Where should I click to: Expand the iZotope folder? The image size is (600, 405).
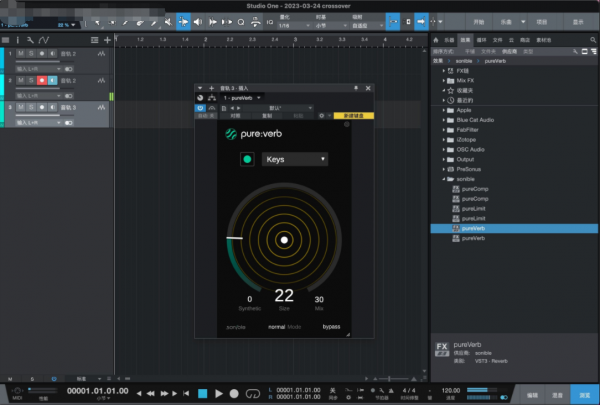[x=444, y=140]
